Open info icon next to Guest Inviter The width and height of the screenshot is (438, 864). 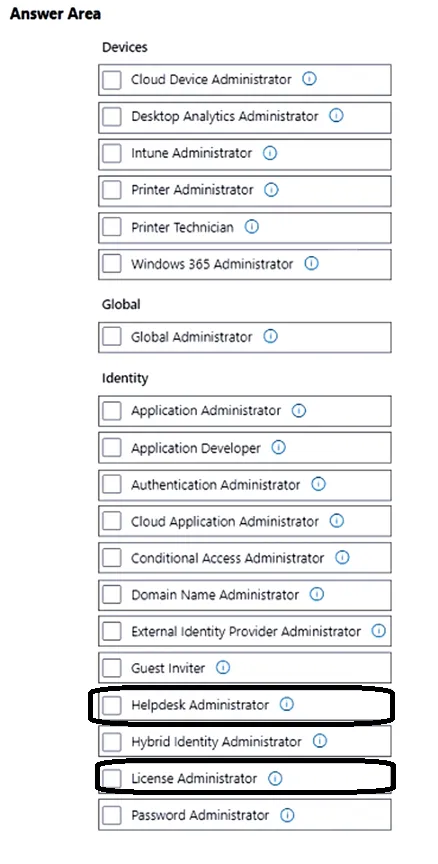point(223,668)
